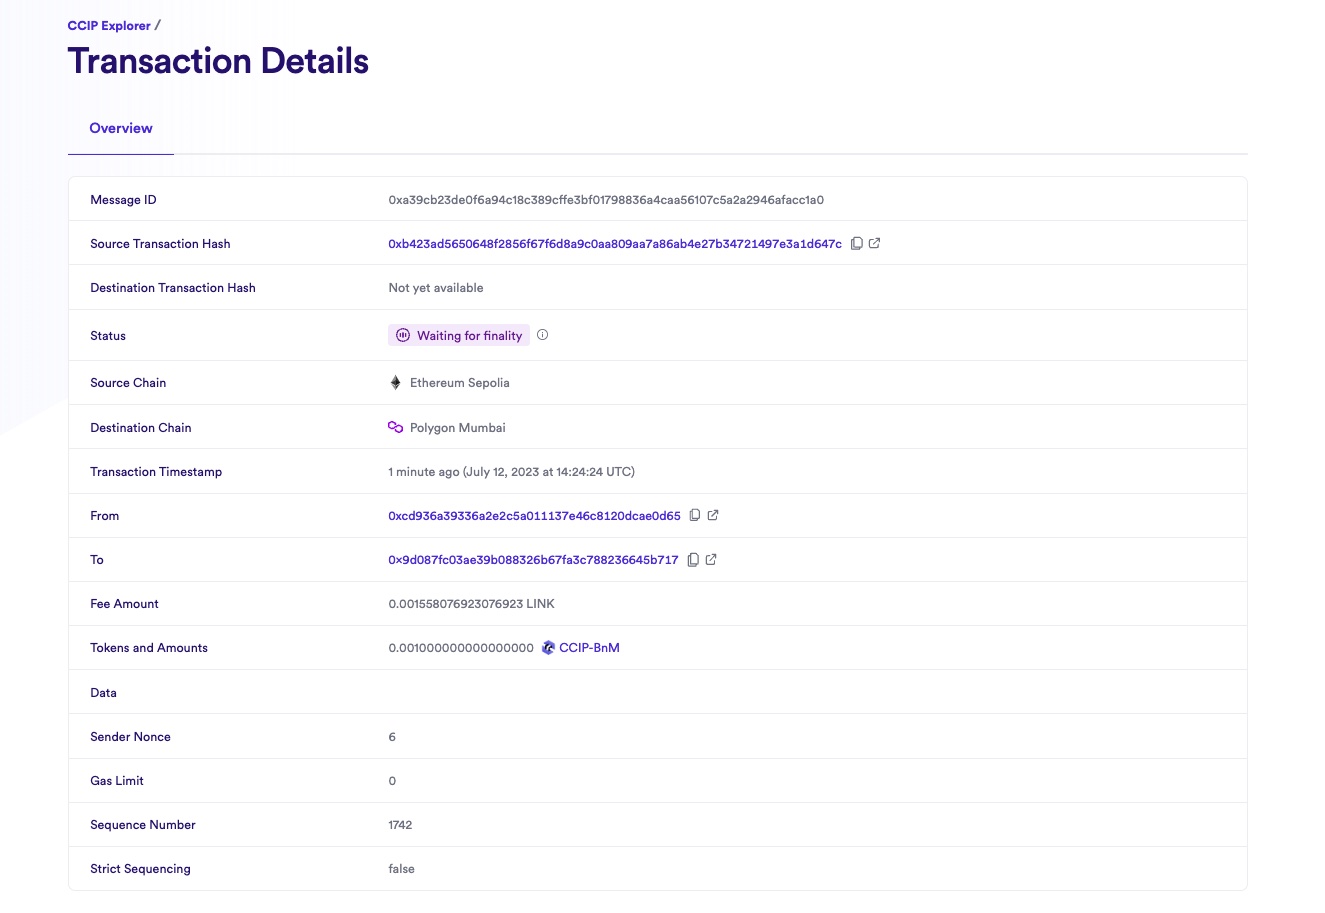Click the Sender Nonce value '6'
Screen dimensions: 1325x913
pyautogui.click(x=392, y=736)
